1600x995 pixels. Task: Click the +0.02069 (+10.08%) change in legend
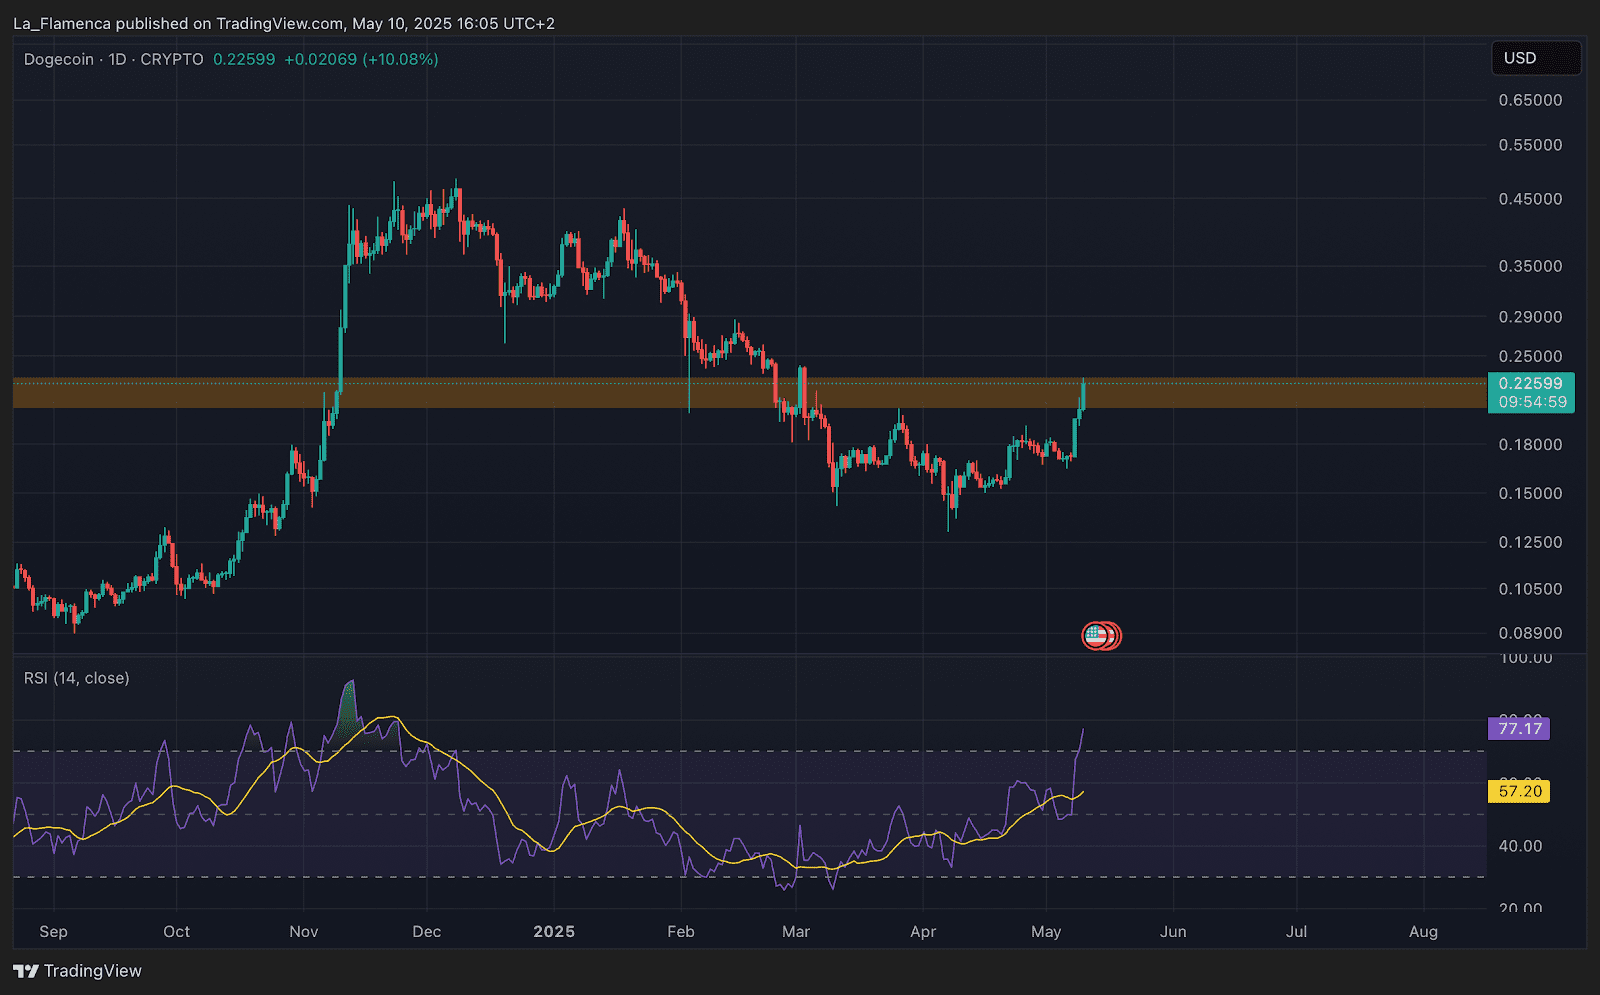361,59
